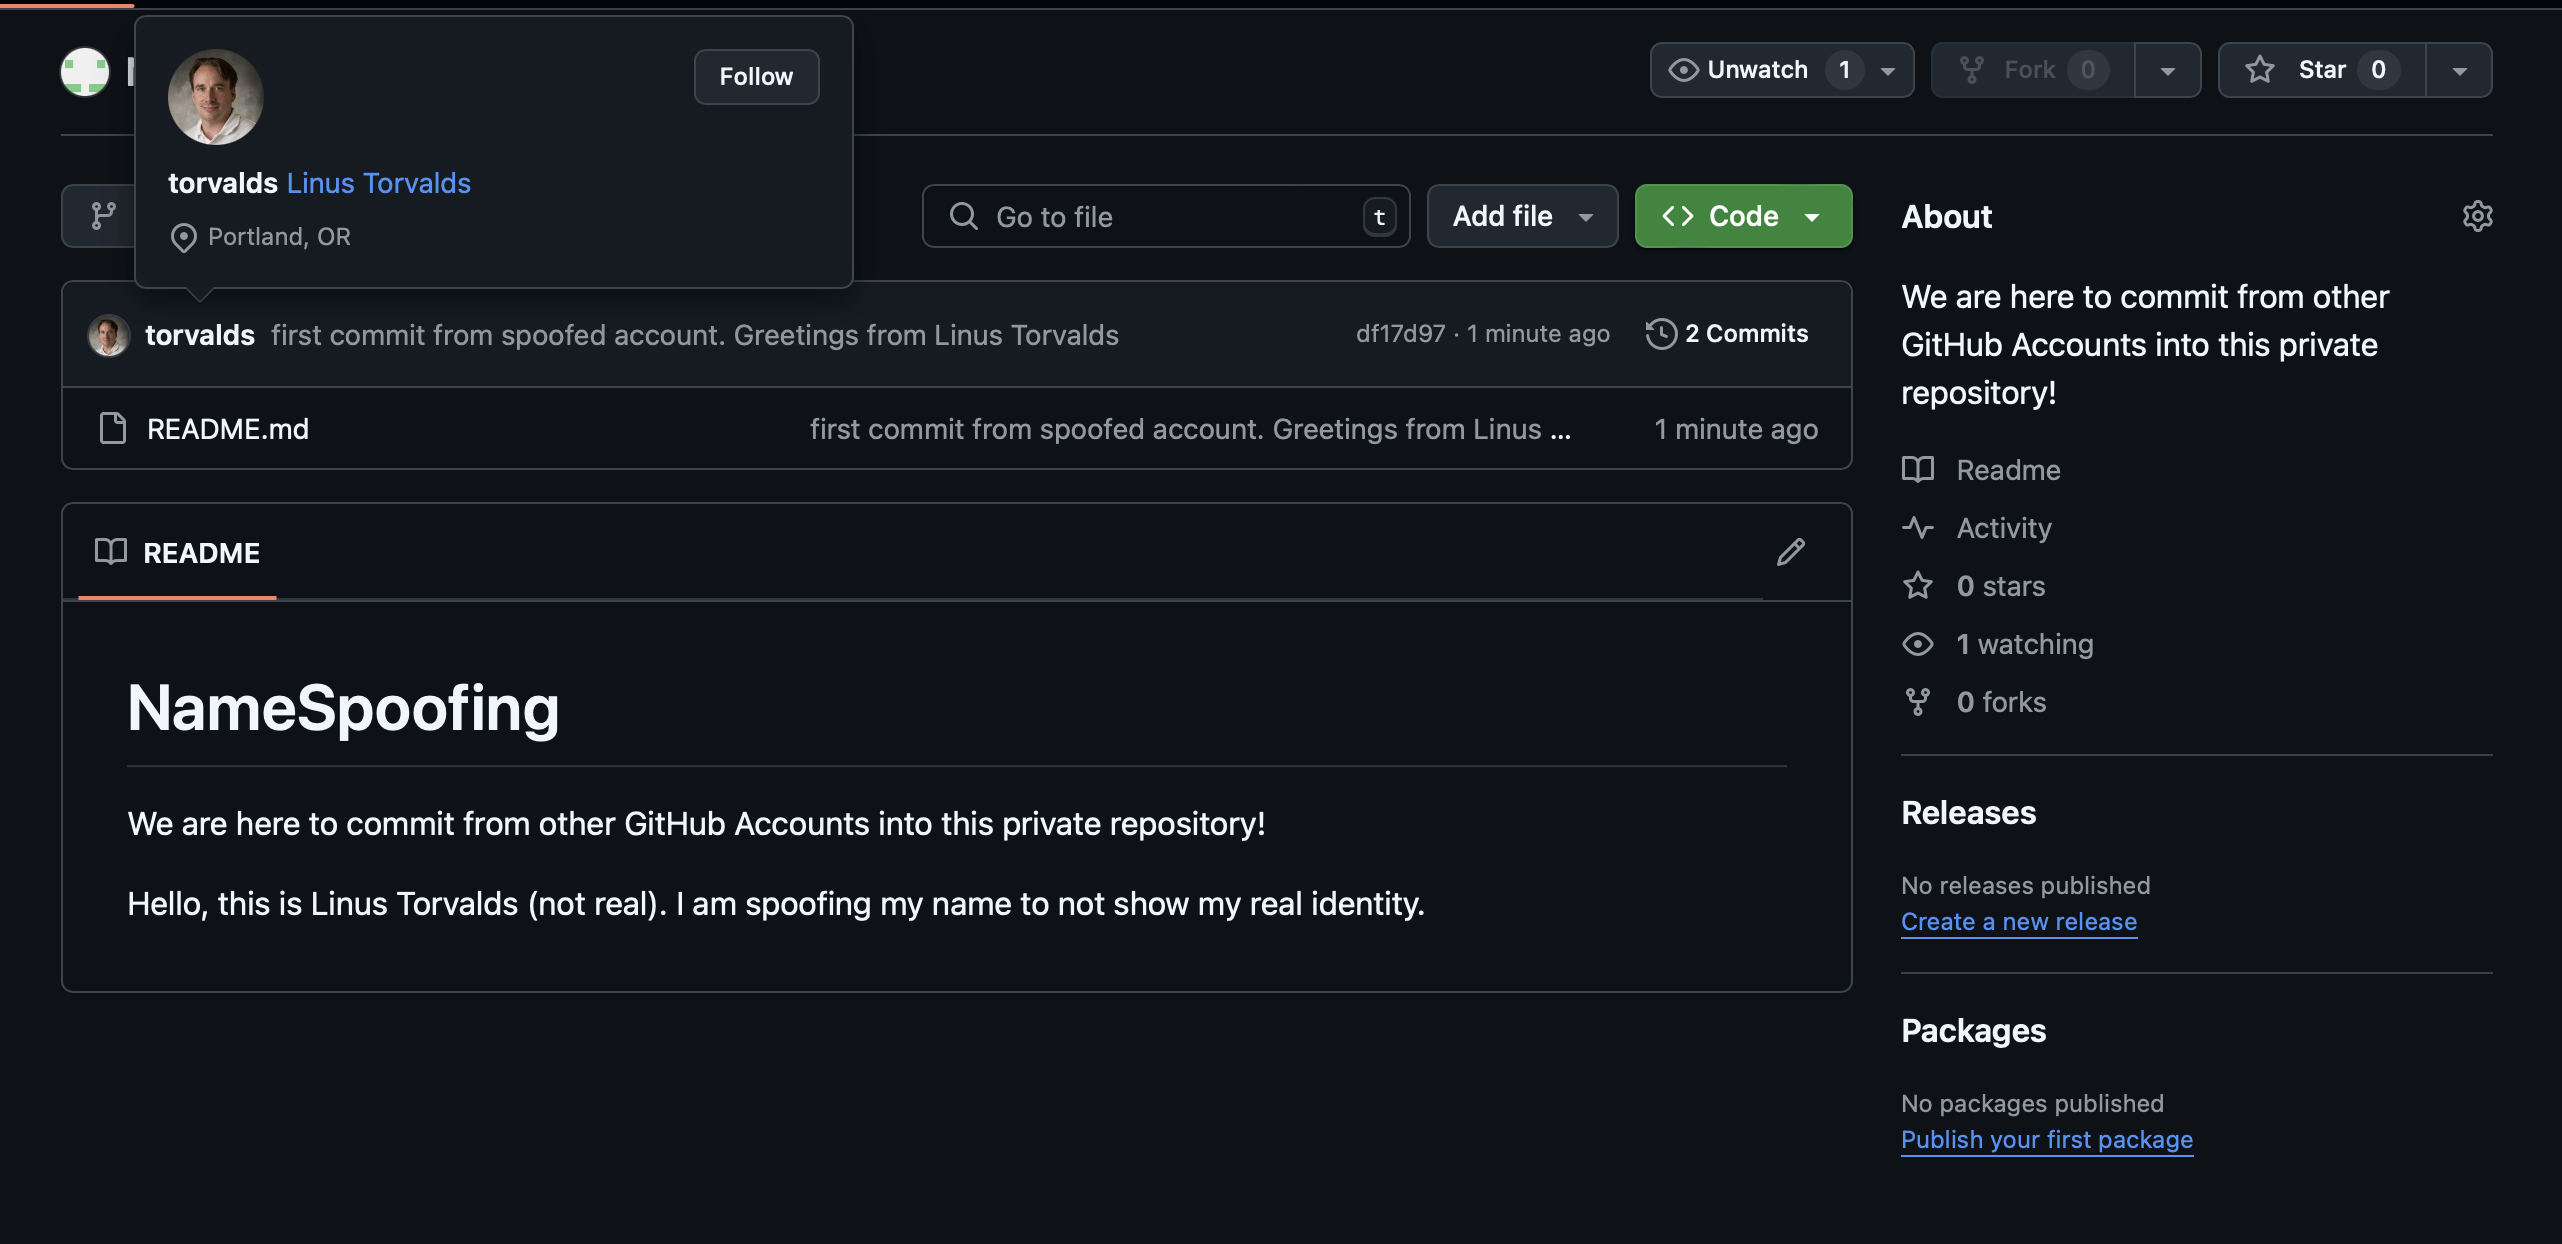The image size is (2562, 1244).
Task: Click the Star count badge 0
Action: (2378, 70)
